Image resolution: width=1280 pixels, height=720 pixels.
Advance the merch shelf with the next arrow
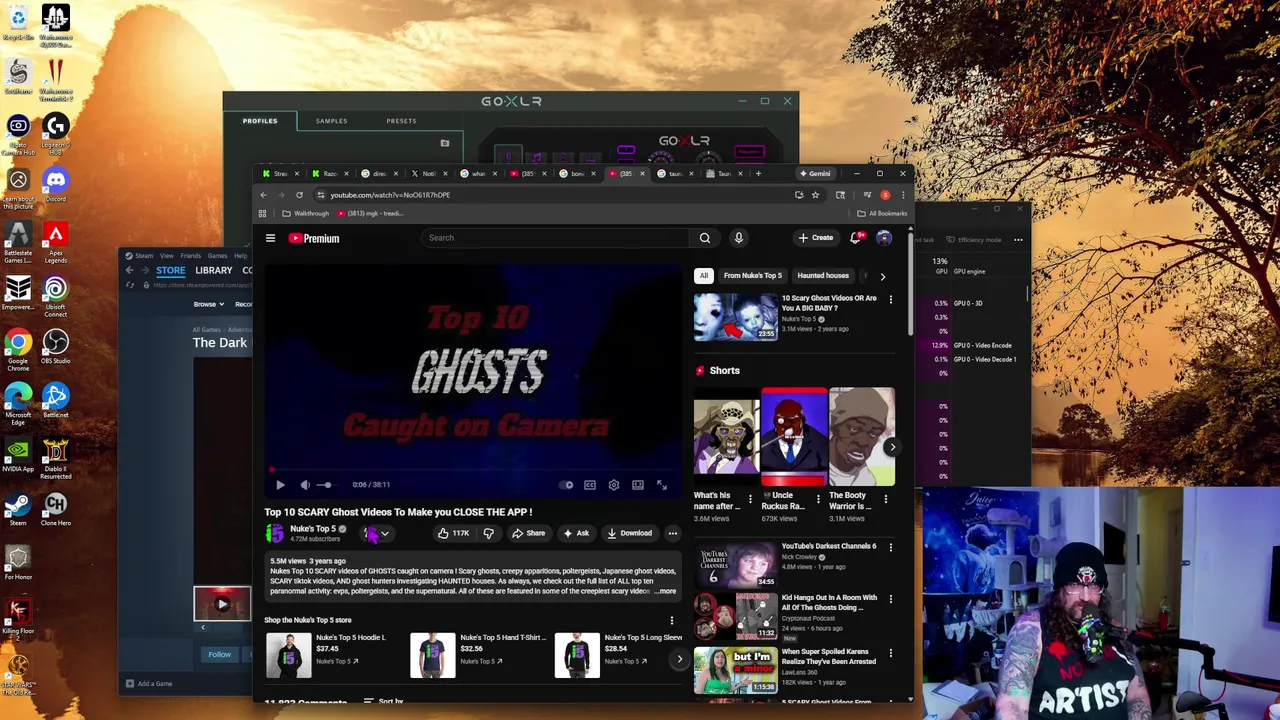tap(679, 658)
